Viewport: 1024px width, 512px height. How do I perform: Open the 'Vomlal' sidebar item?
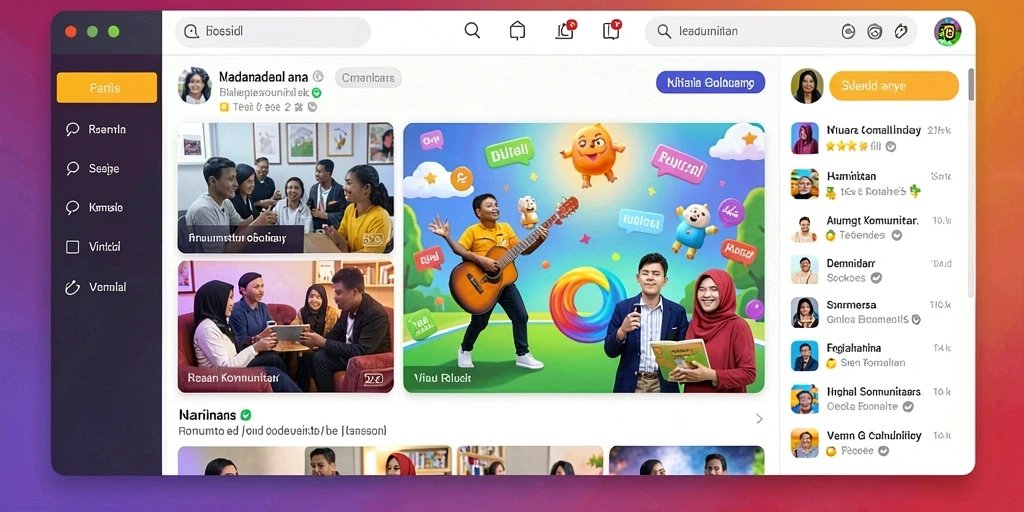(x=107, y=287)
